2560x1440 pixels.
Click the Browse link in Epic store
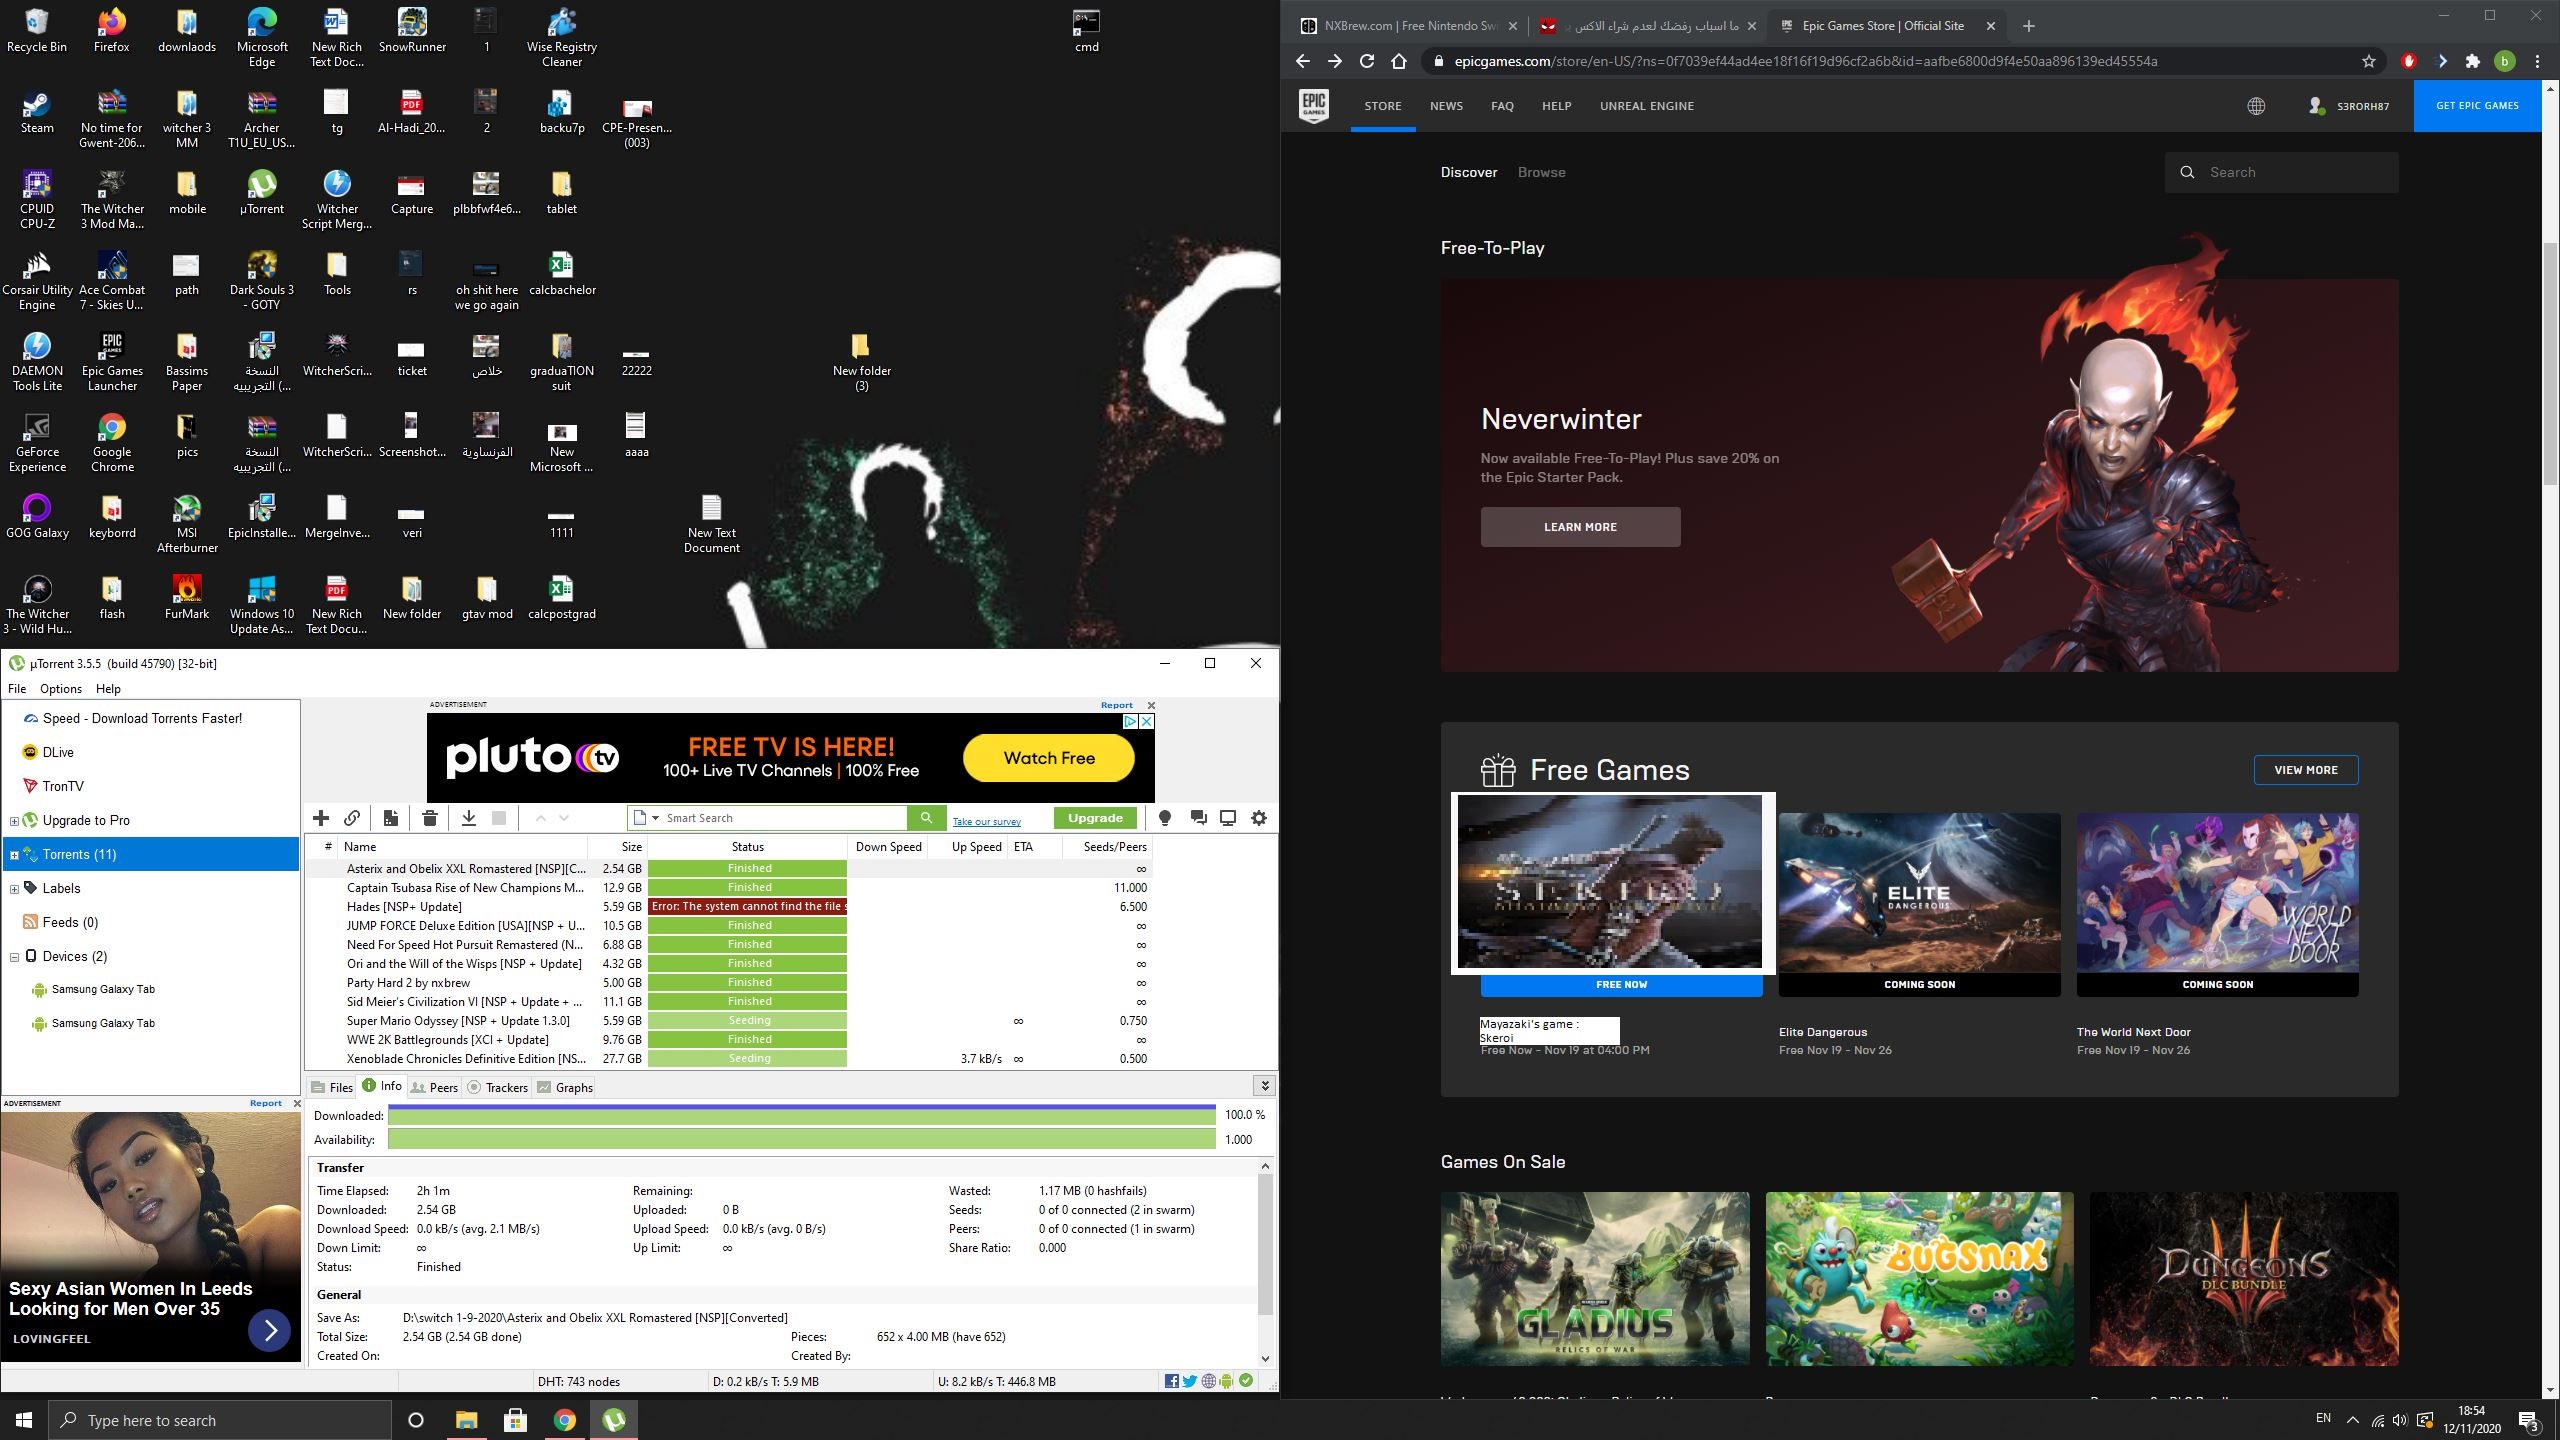[1541, 172]
